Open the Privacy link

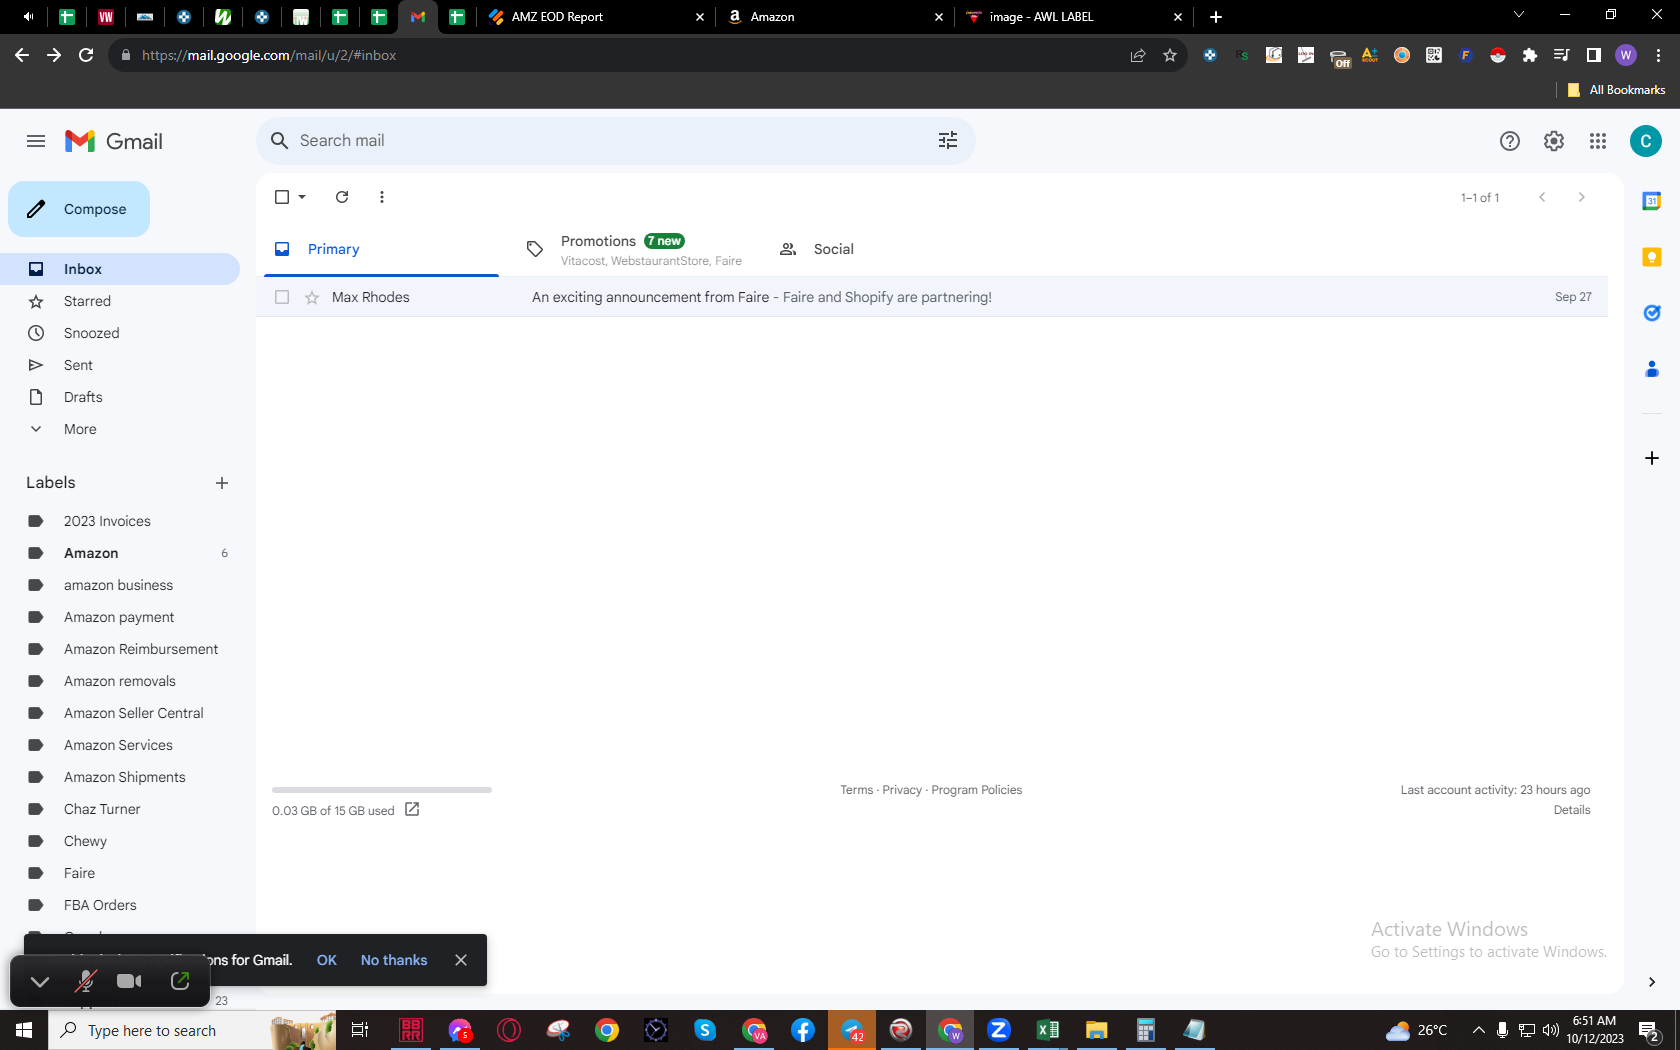(x=902, y=790)
